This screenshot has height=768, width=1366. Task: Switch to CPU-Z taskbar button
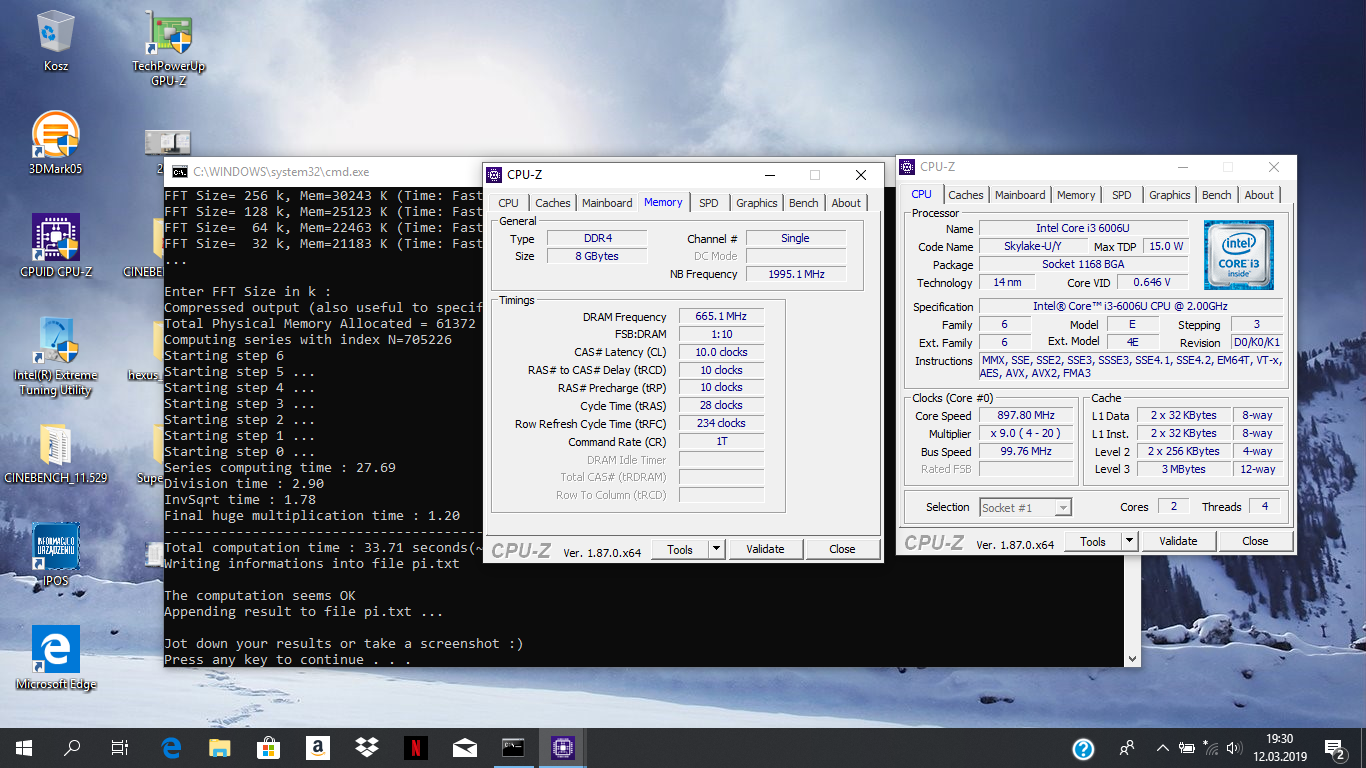563,748
